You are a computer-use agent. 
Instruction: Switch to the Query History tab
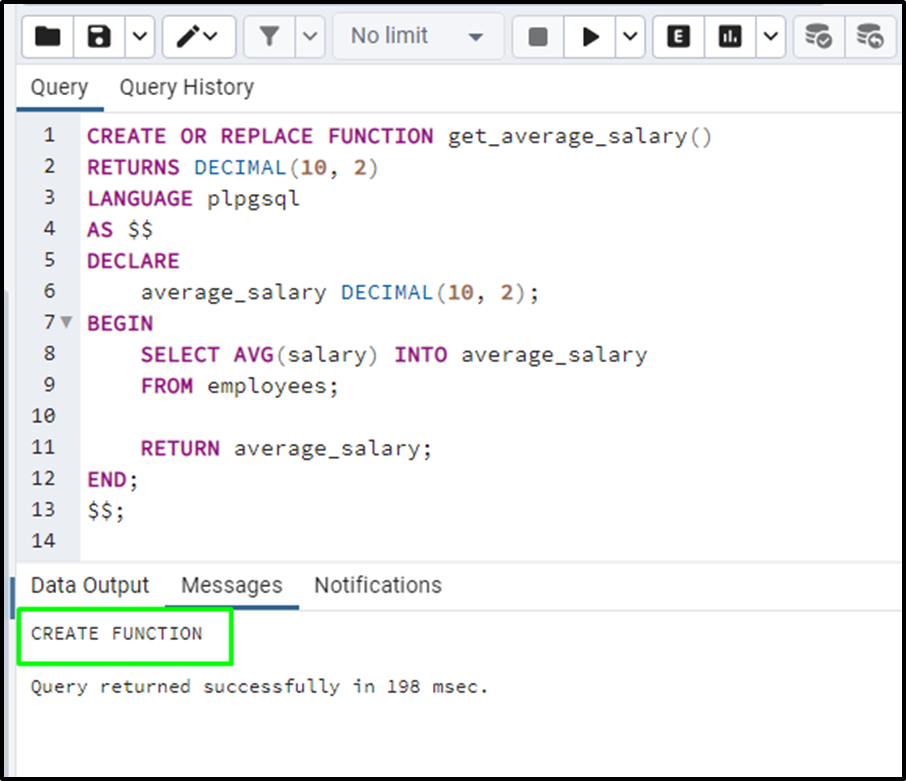[186, 87]
